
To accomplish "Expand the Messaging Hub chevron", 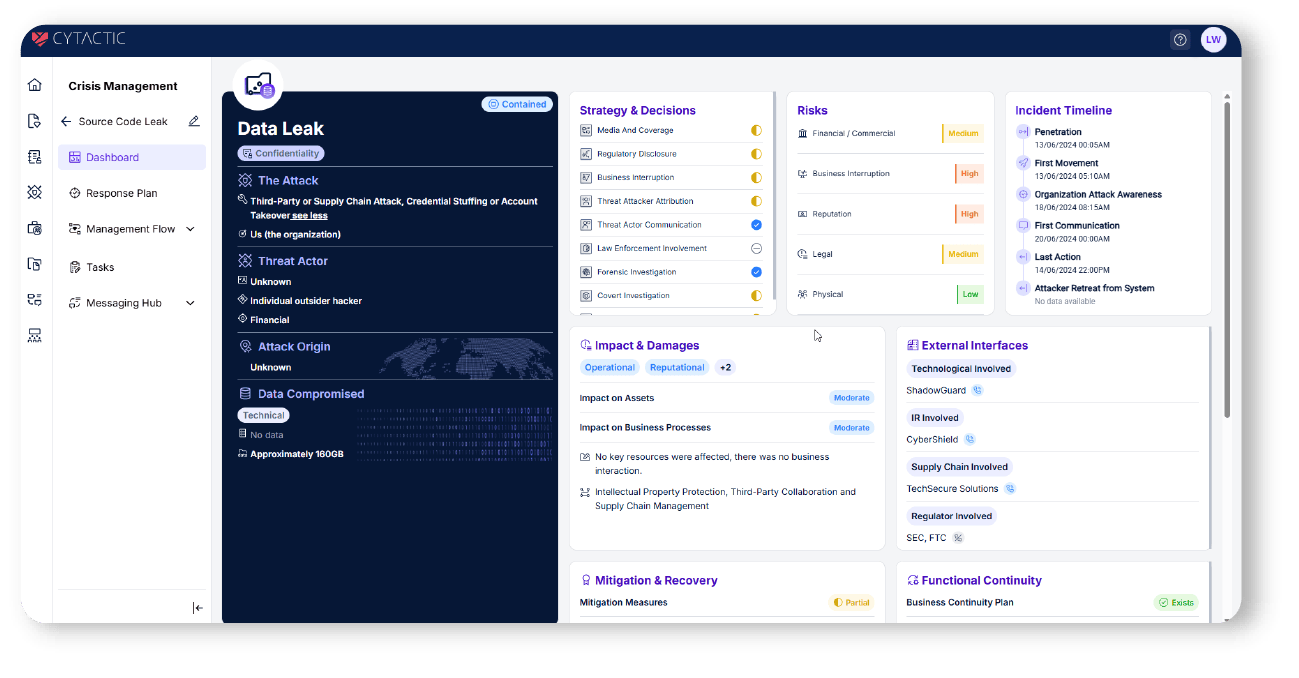I will 190,303.
